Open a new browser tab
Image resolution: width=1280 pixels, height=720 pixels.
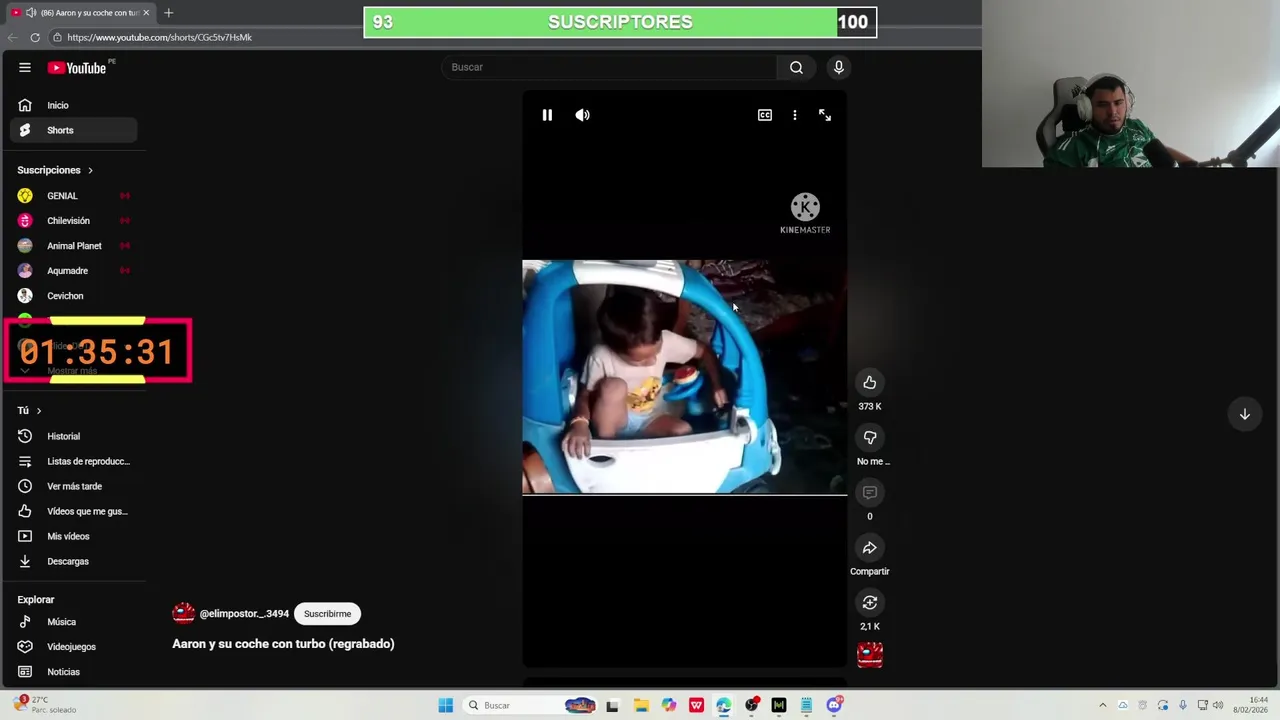point(168,13)
